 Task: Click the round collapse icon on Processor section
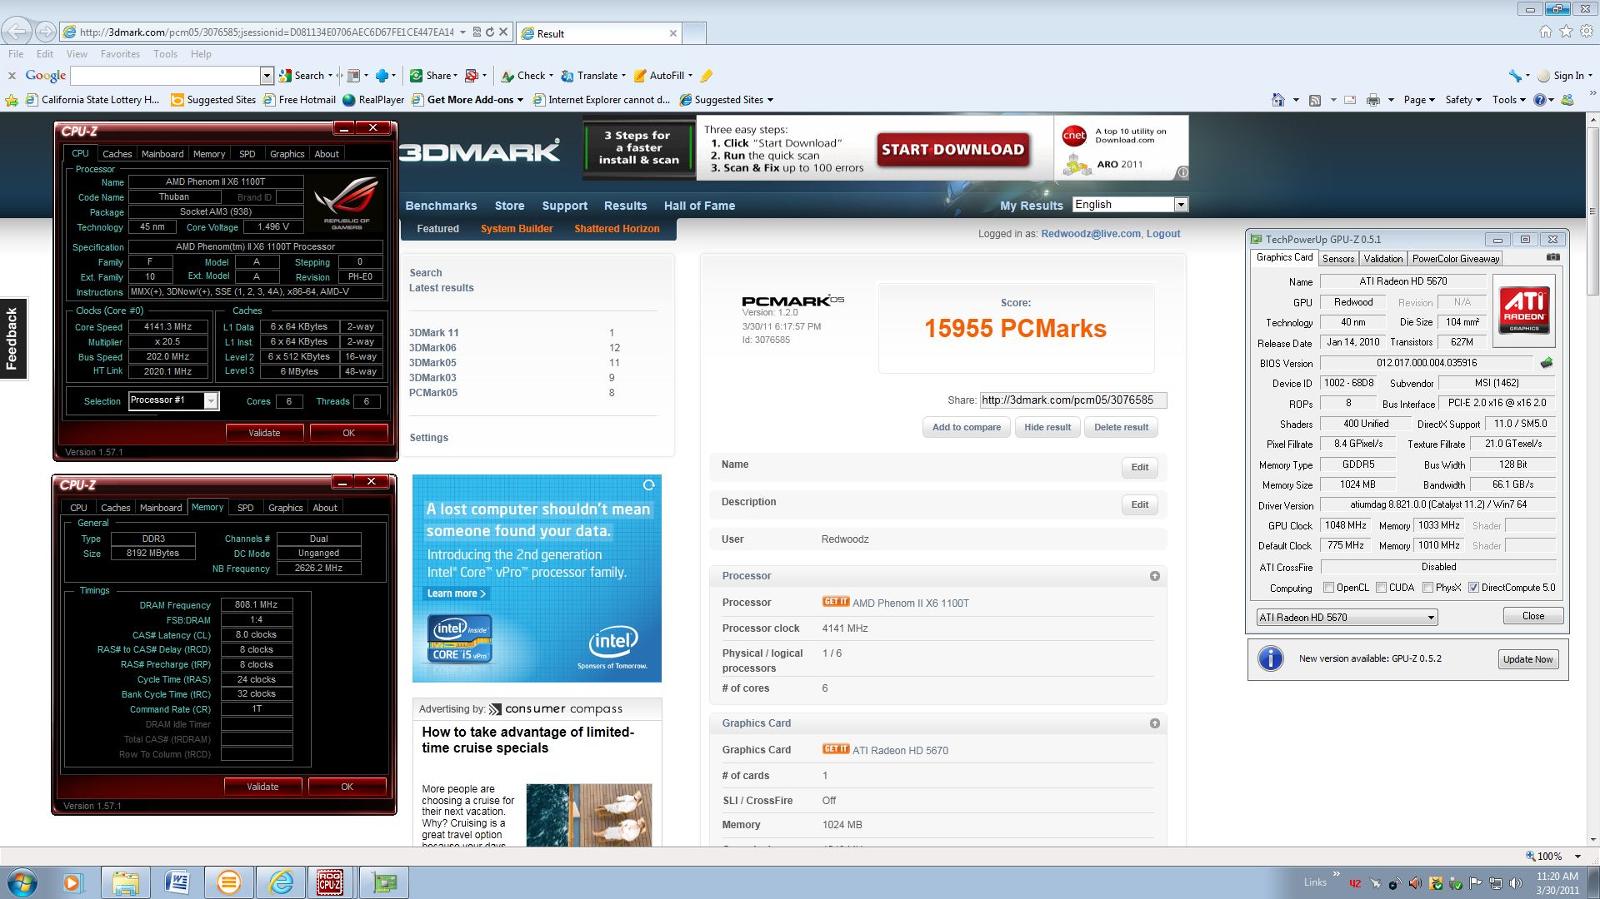click(x=1155, y=576)
